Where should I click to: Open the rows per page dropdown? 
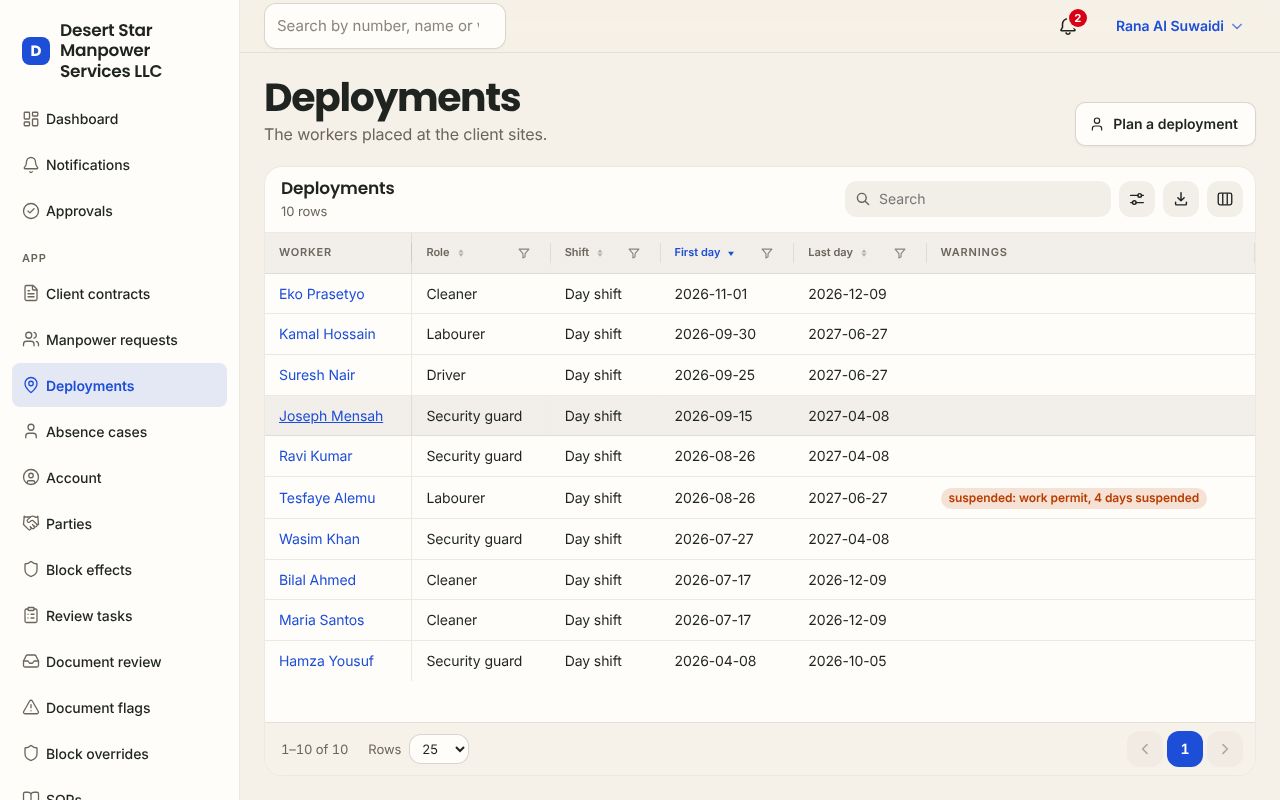click(439, 749)
